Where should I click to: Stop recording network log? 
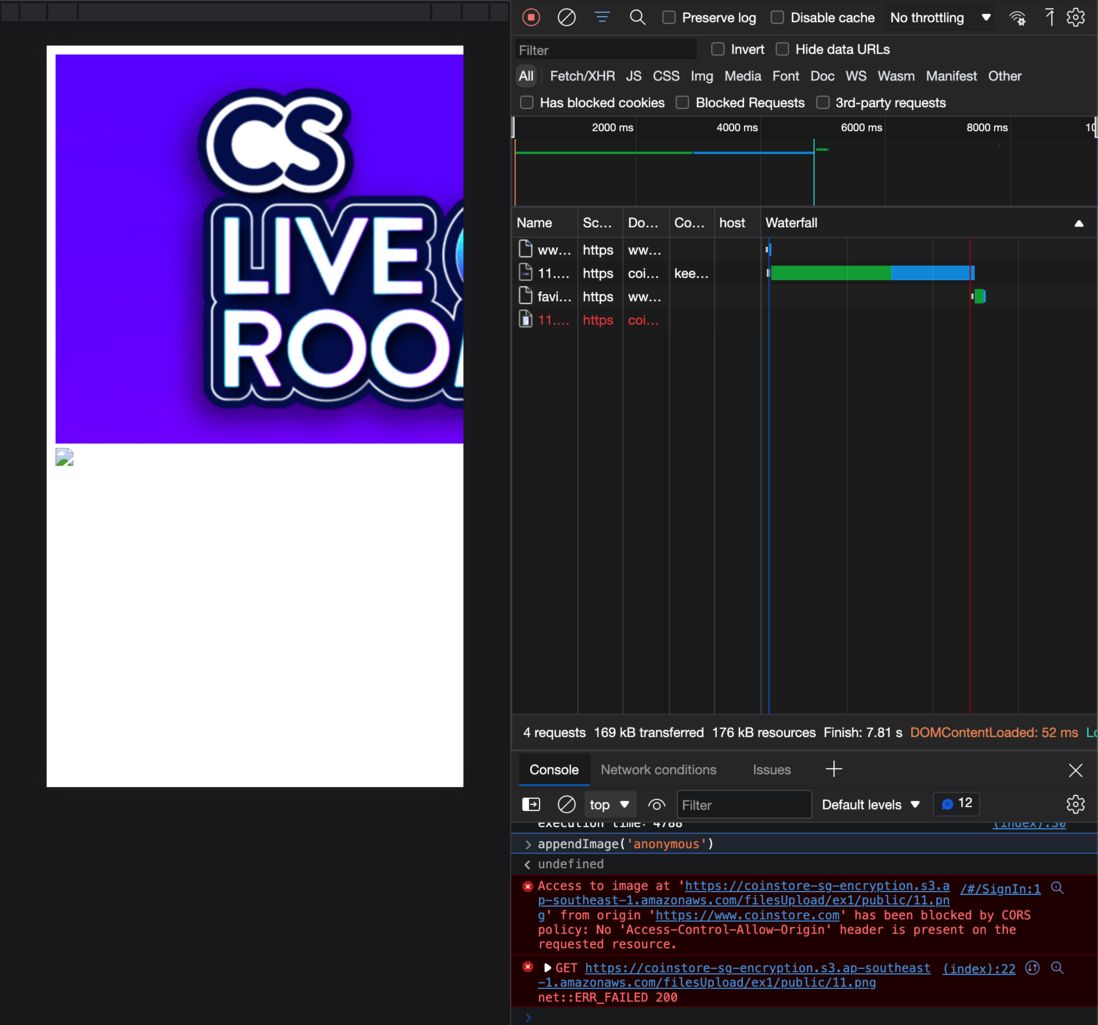531,18
